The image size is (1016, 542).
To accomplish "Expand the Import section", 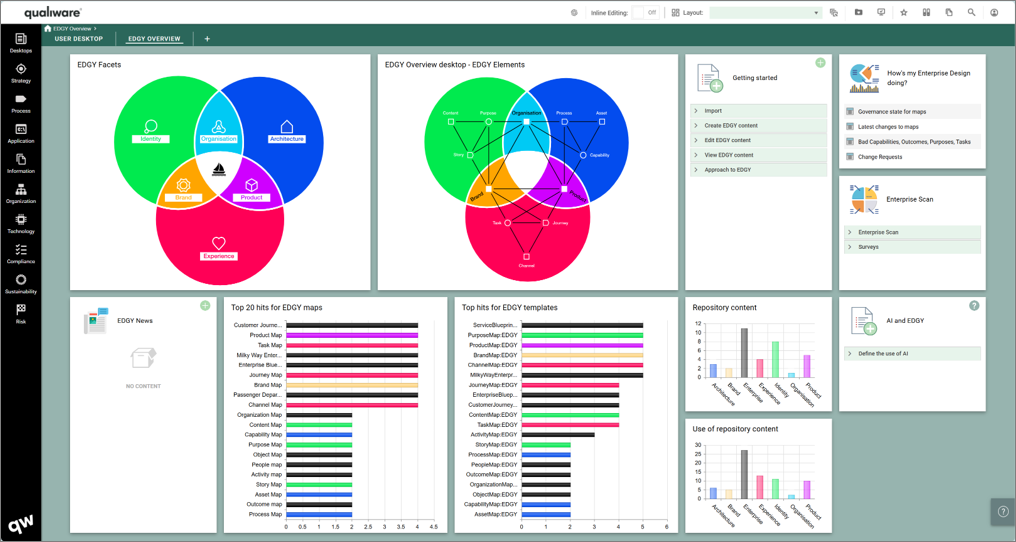I will (759, 111).
